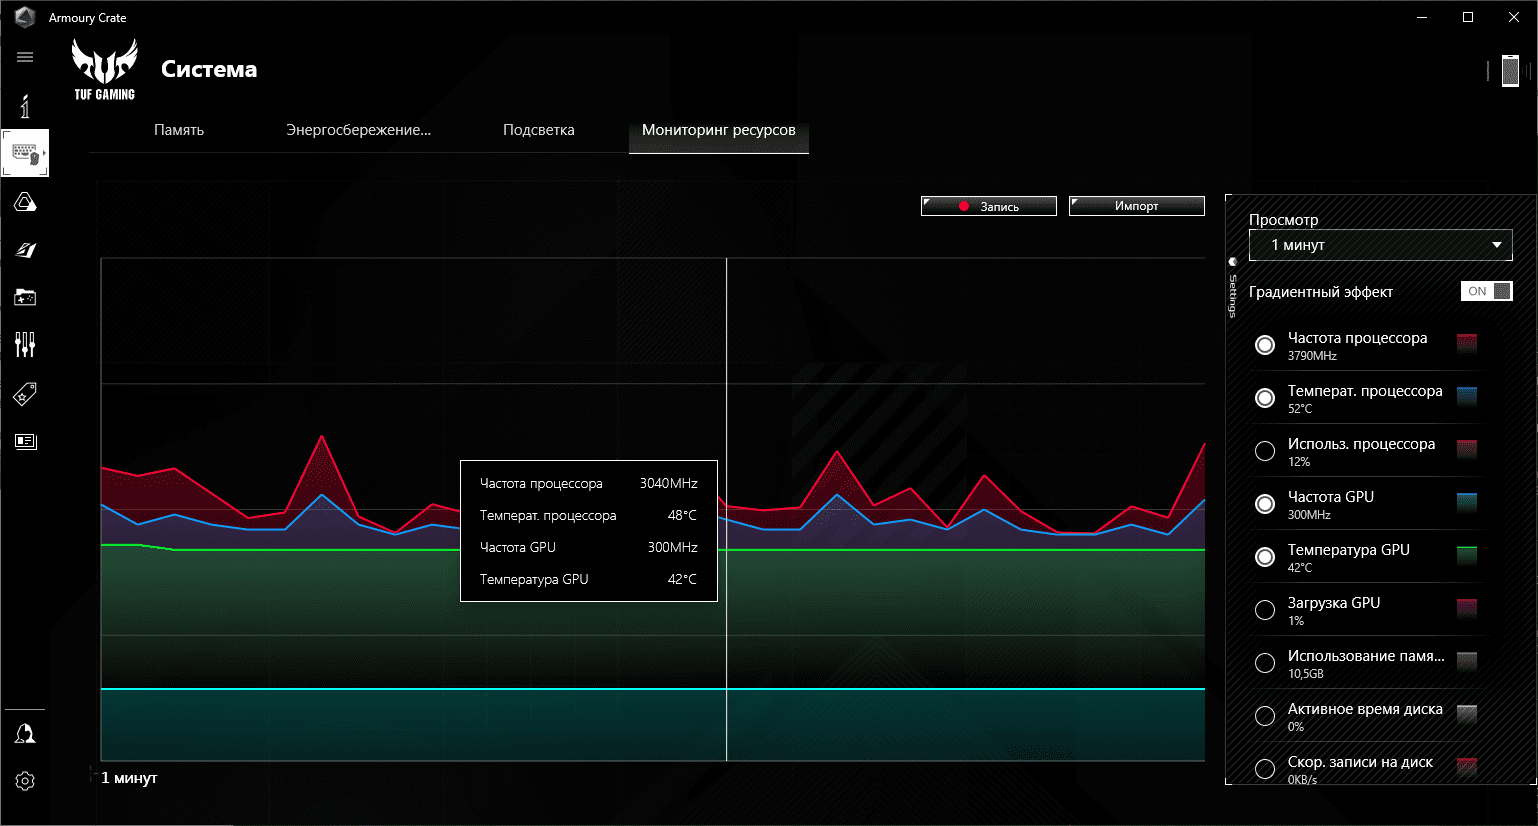The height and width of the screenshot is (826, 1538).
Task: Open color swatch for Активное время диска
Action: click(1467, 714)
